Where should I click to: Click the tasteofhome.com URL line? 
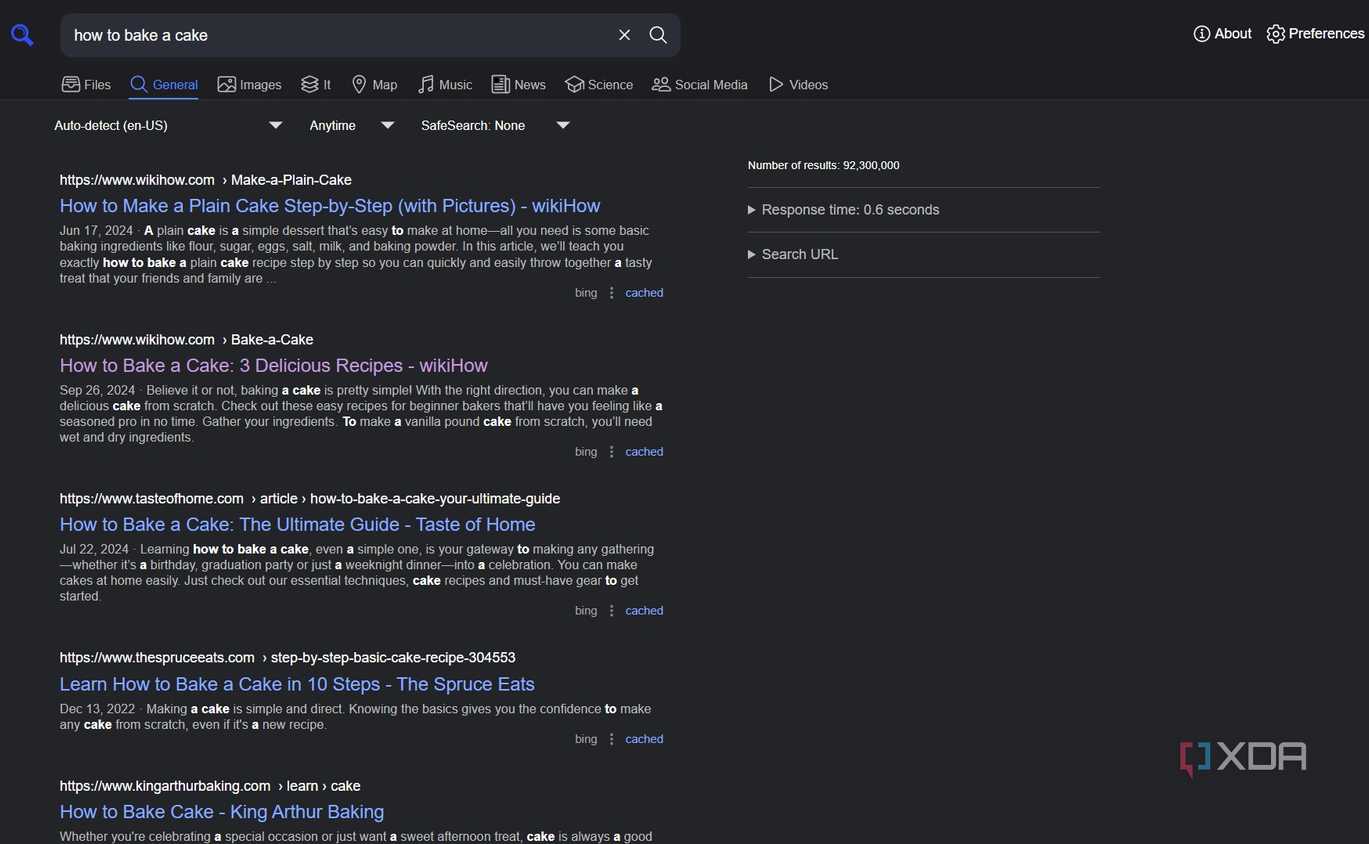[309, 498]
